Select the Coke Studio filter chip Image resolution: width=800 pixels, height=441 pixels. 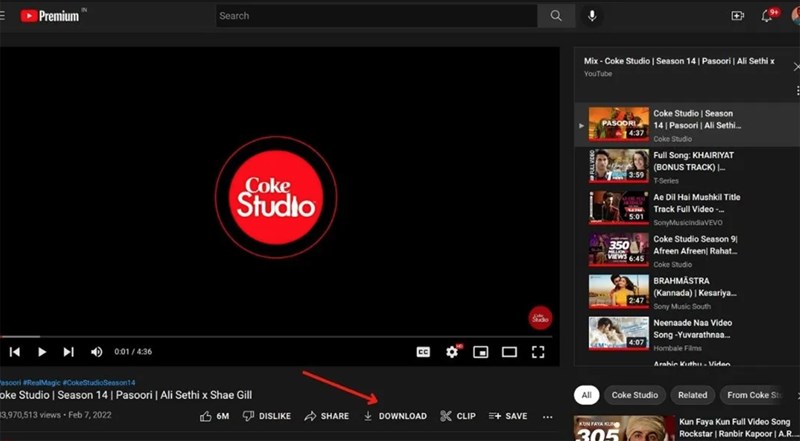pyautogui.click(x=635, y=395)
